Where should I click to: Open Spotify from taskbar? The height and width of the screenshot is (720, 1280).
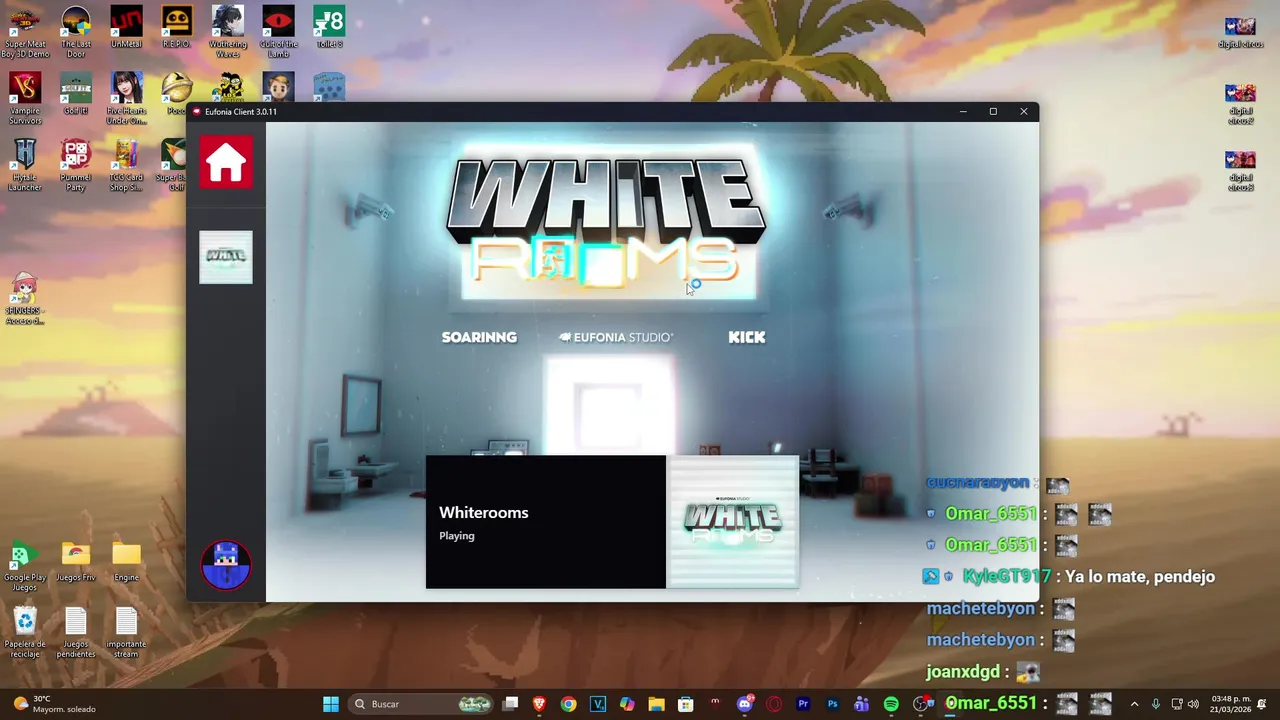click(891, 704)
